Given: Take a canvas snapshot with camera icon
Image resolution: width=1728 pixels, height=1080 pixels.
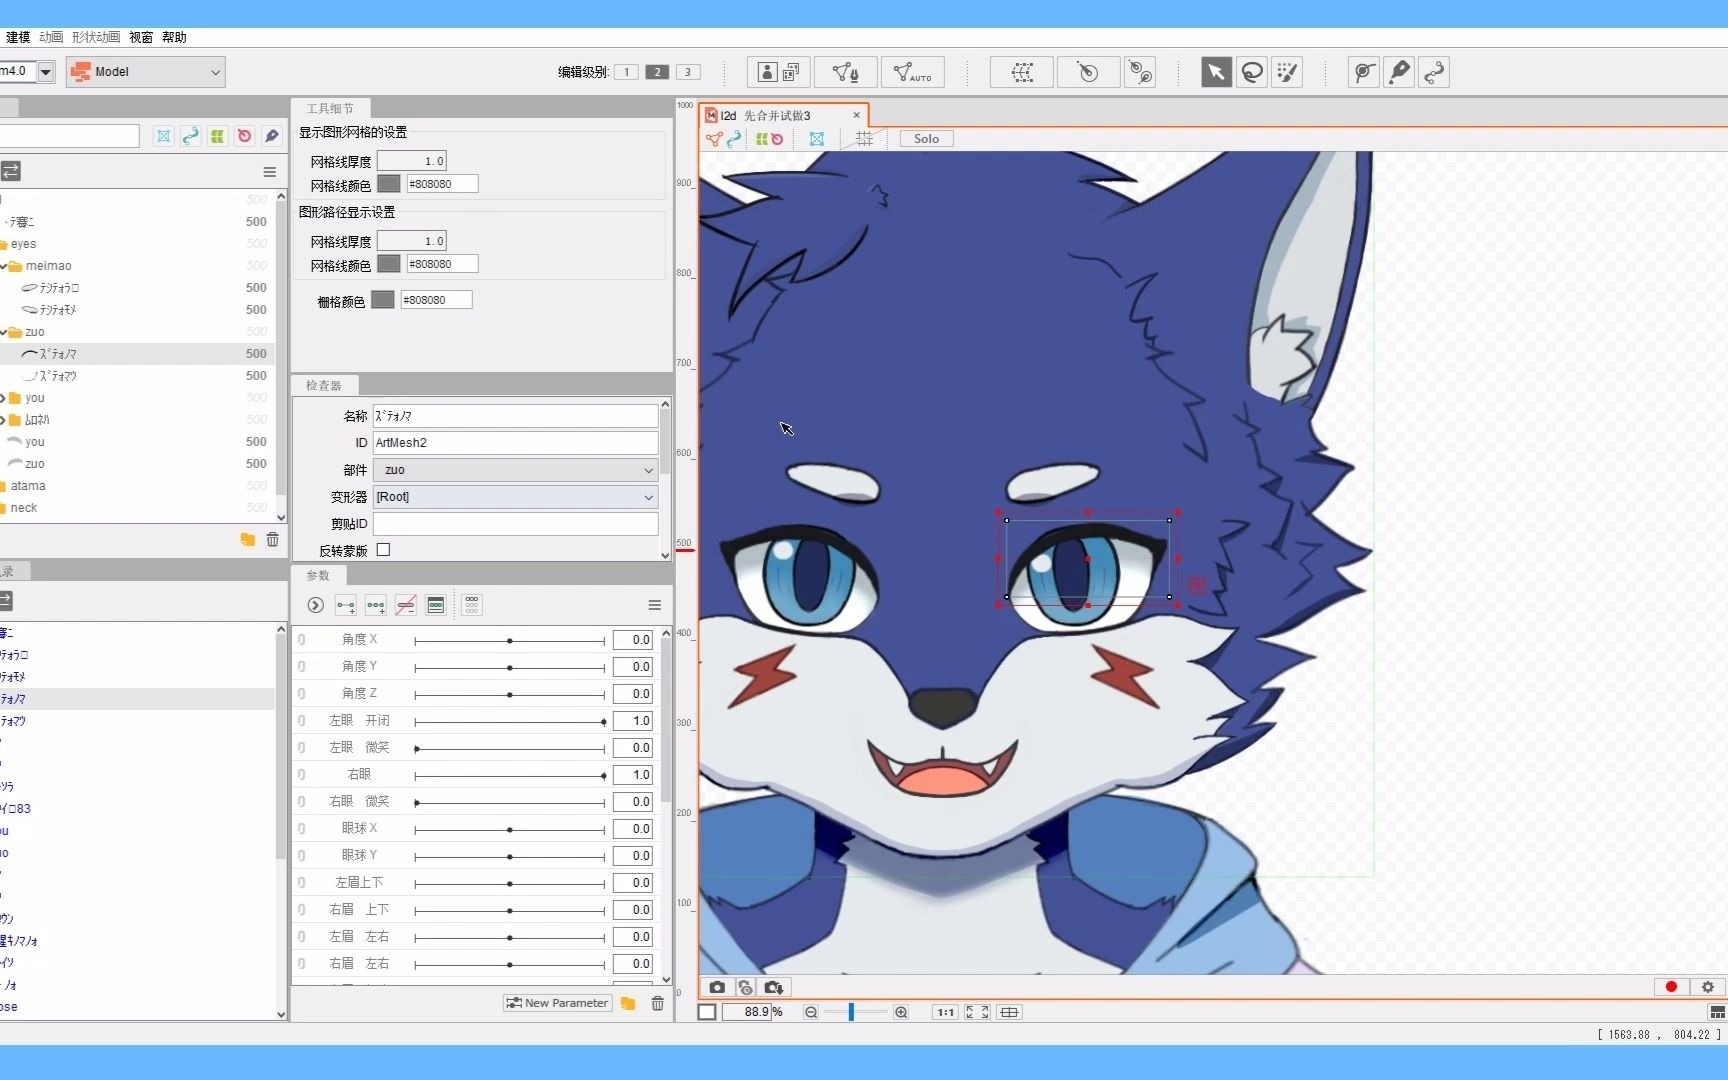Looking at the screenshot, I should point(717,987).
